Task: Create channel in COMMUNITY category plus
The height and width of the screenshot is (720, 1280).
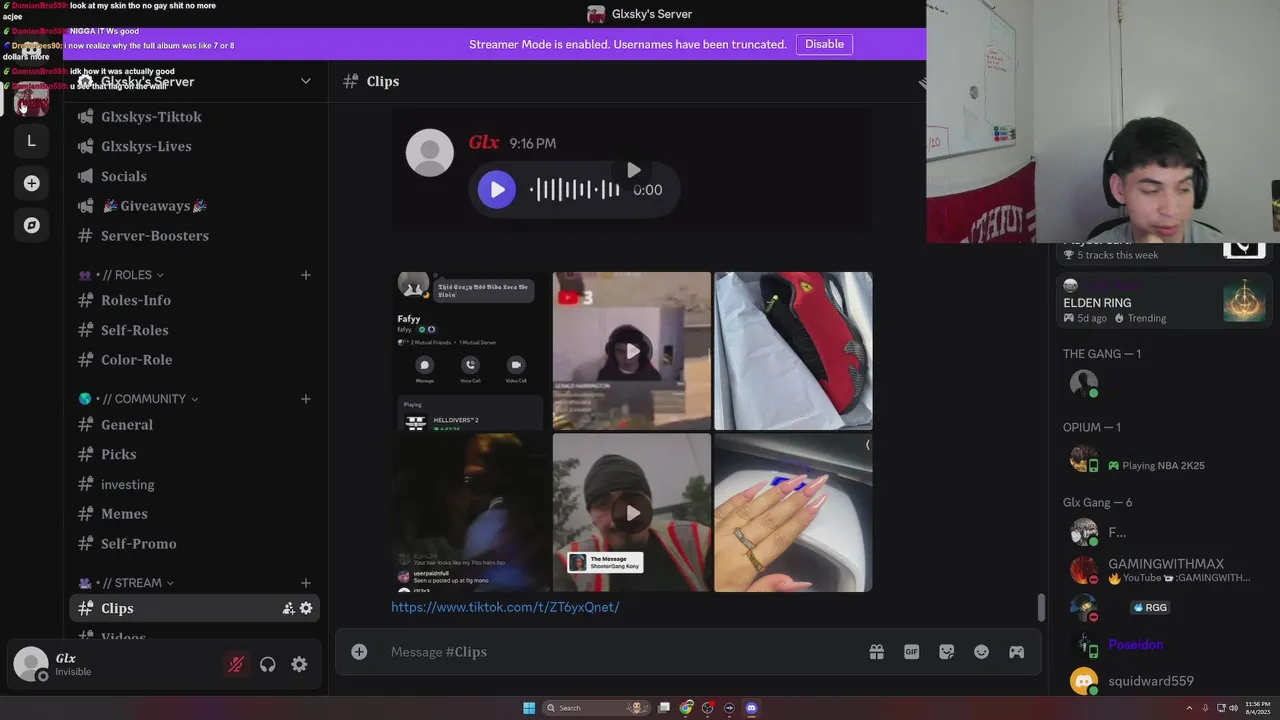Action: point(306,399)
